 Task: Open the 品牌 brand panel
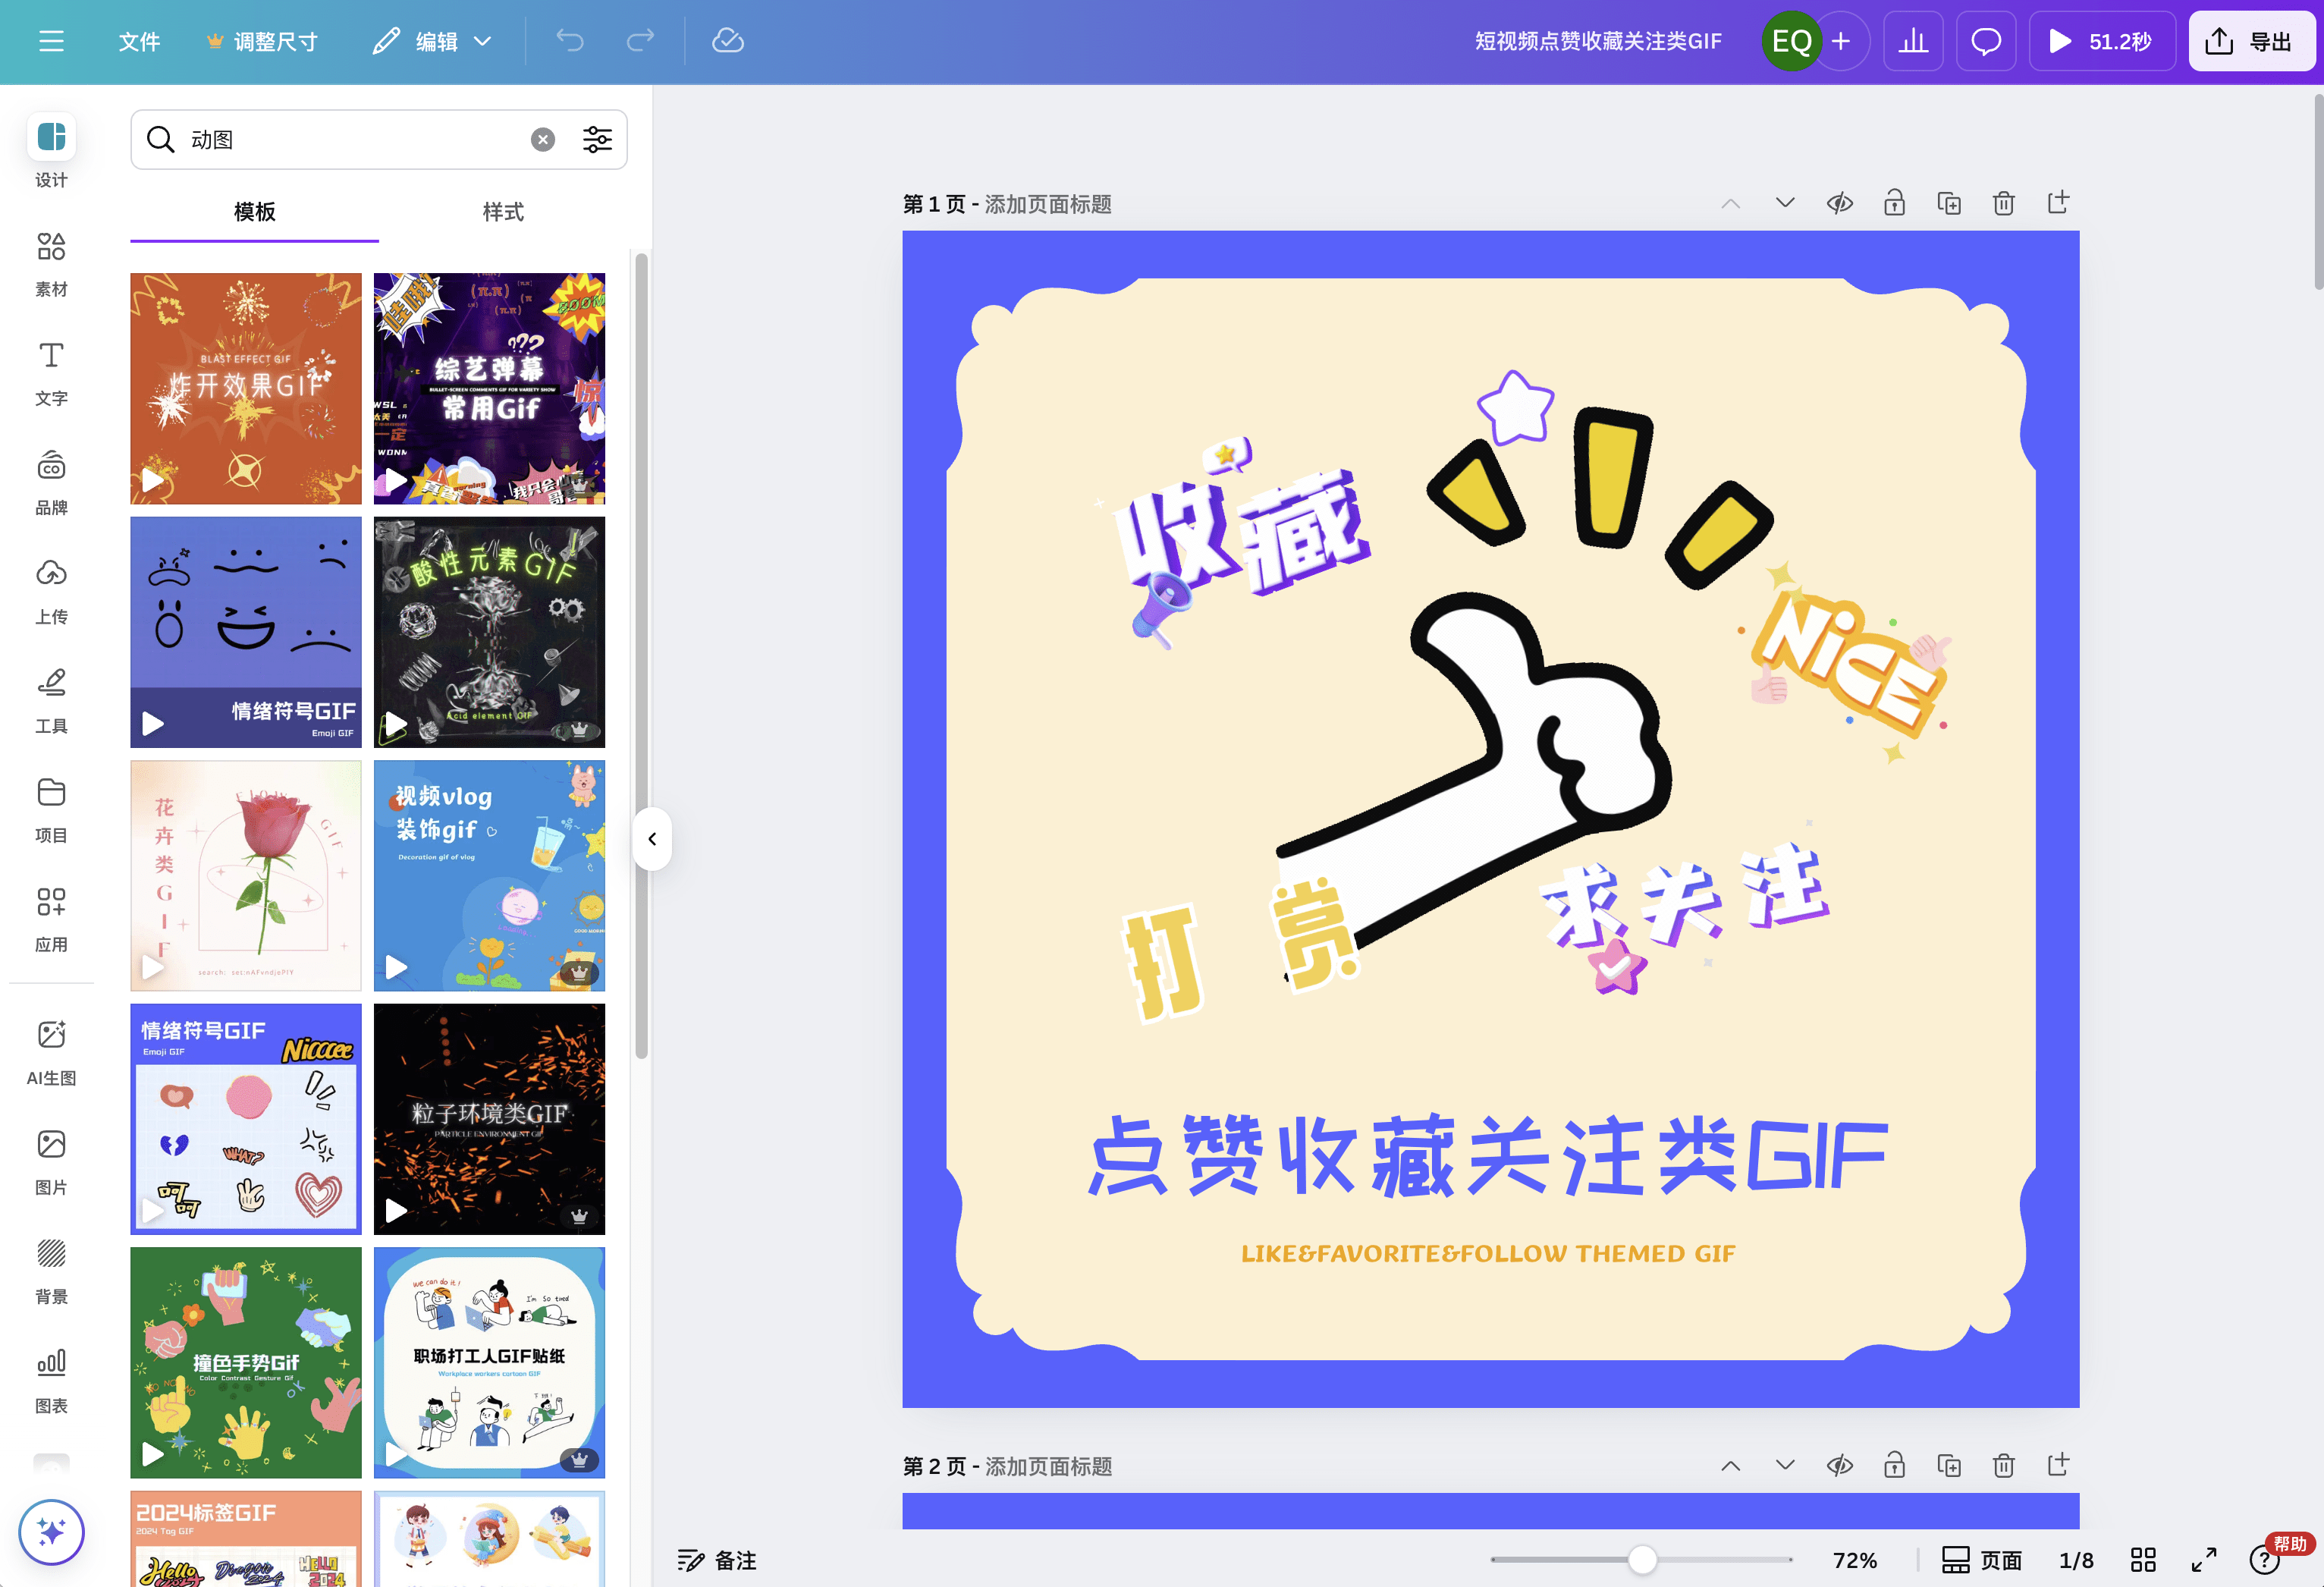click(51, 482)
